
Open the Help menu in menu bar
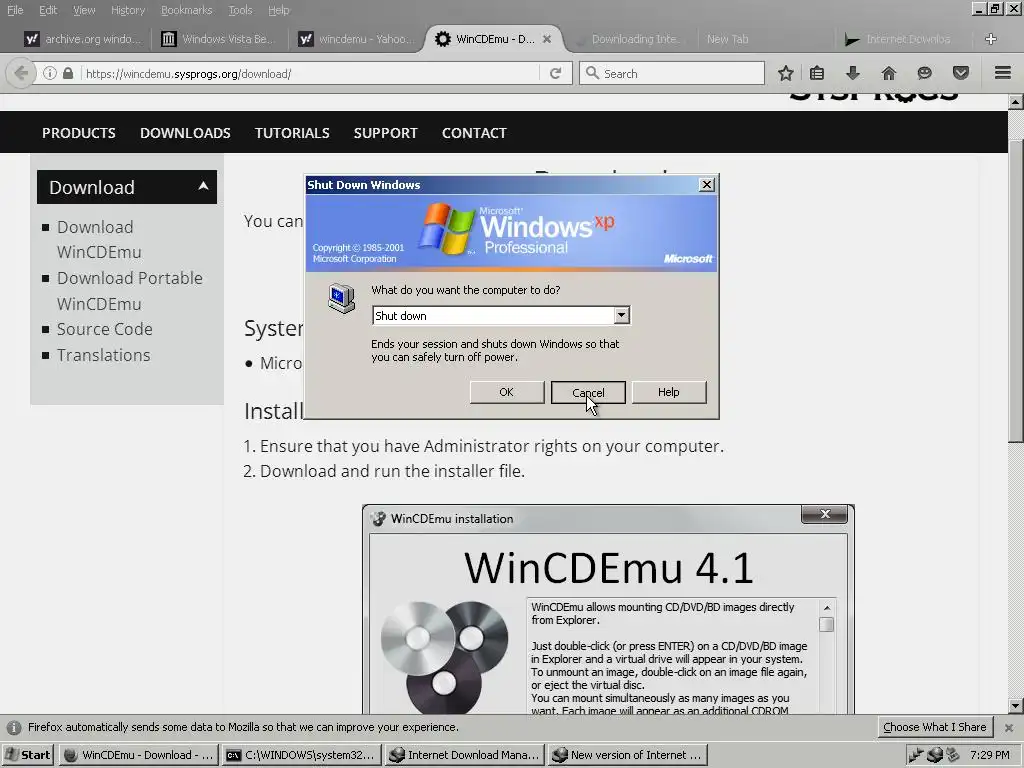pyautogui.click(x=279, y=10)
